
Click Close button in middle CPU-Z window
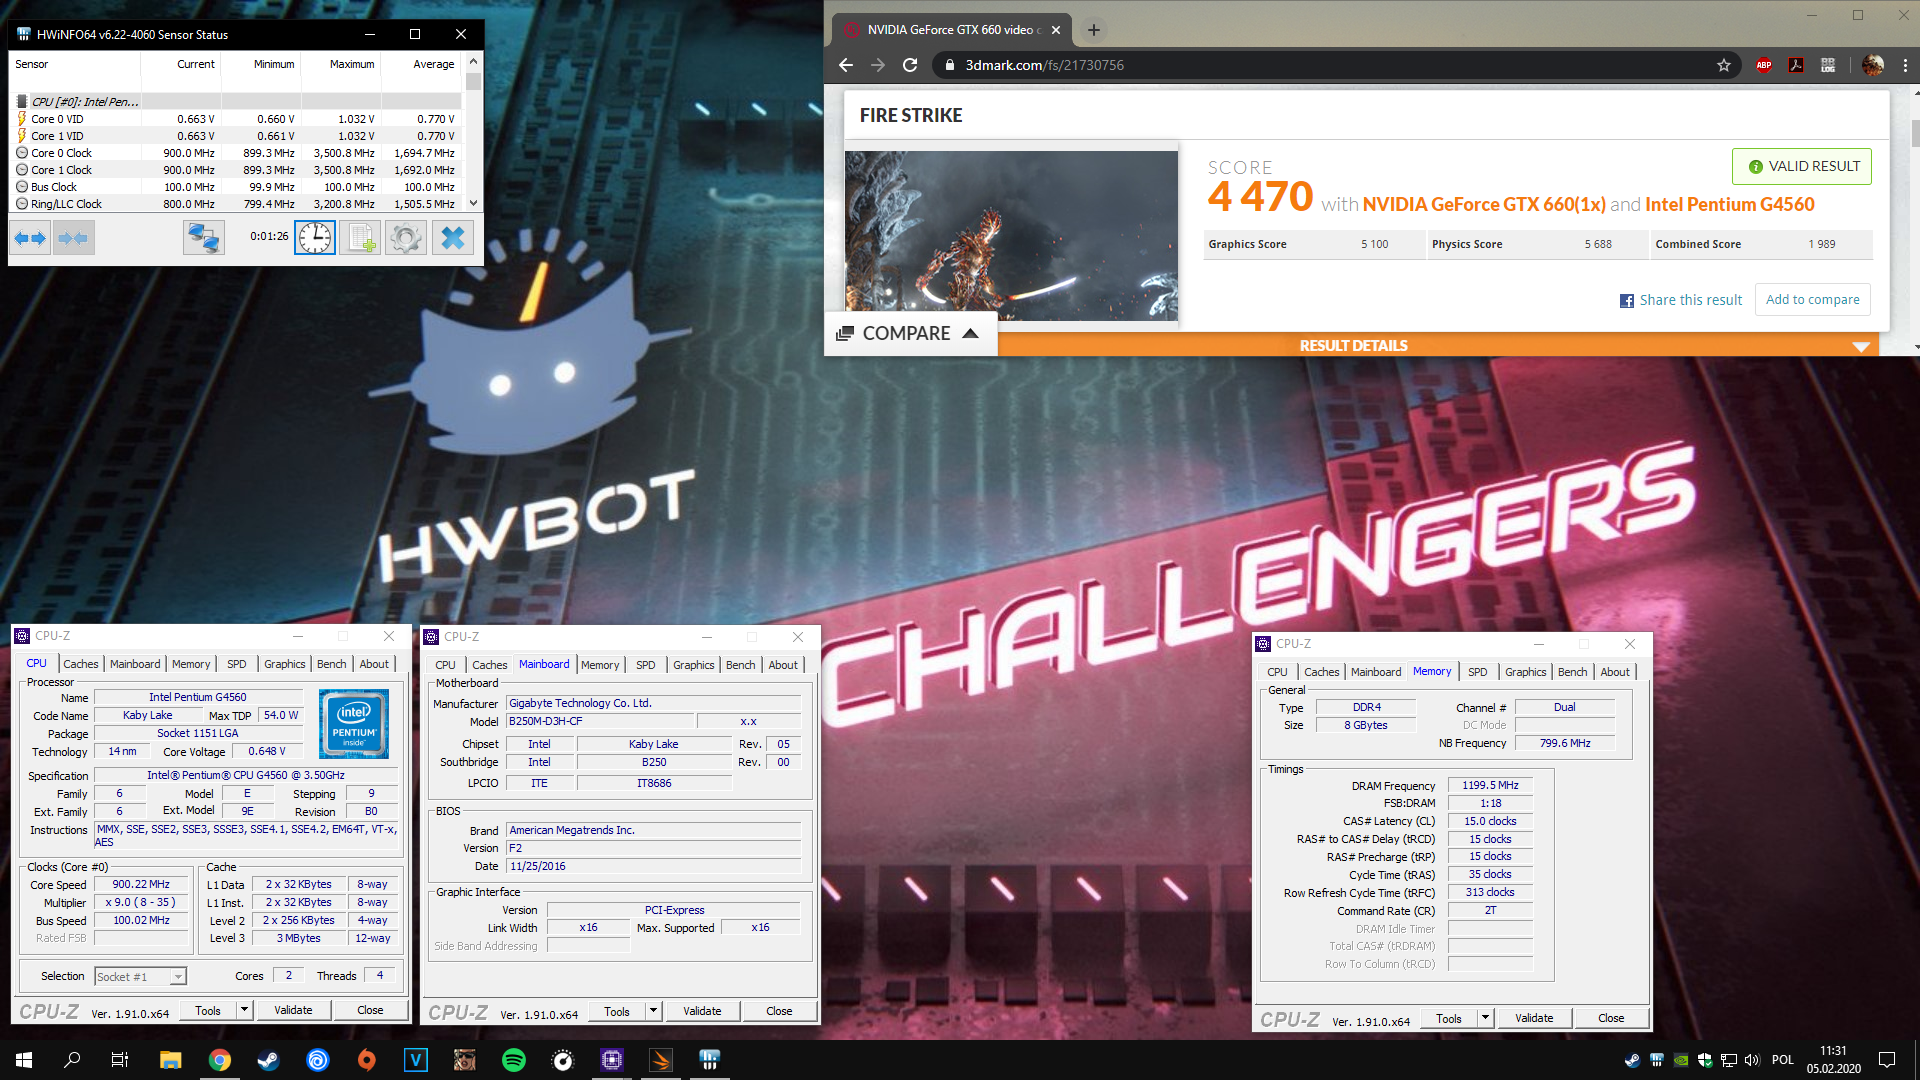pos(779,1011)
